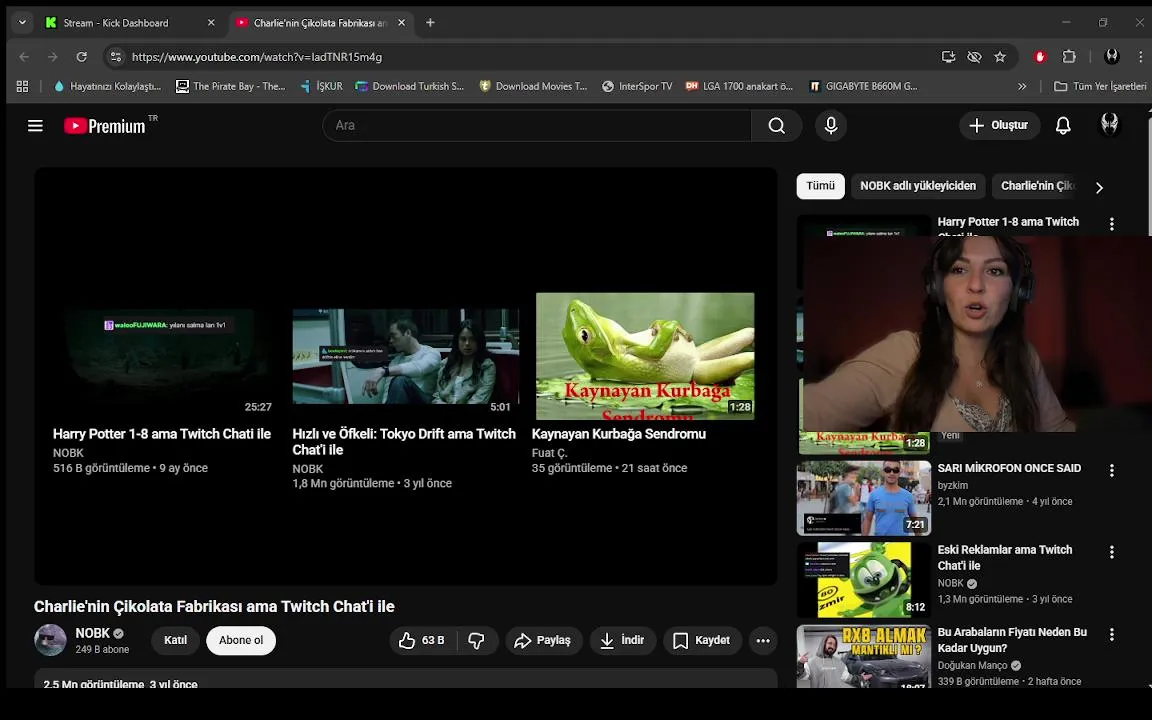The image size is (1152, 720).
Task: Open options menu for Harry Potter sidebar video
Action: [1112, 224]
